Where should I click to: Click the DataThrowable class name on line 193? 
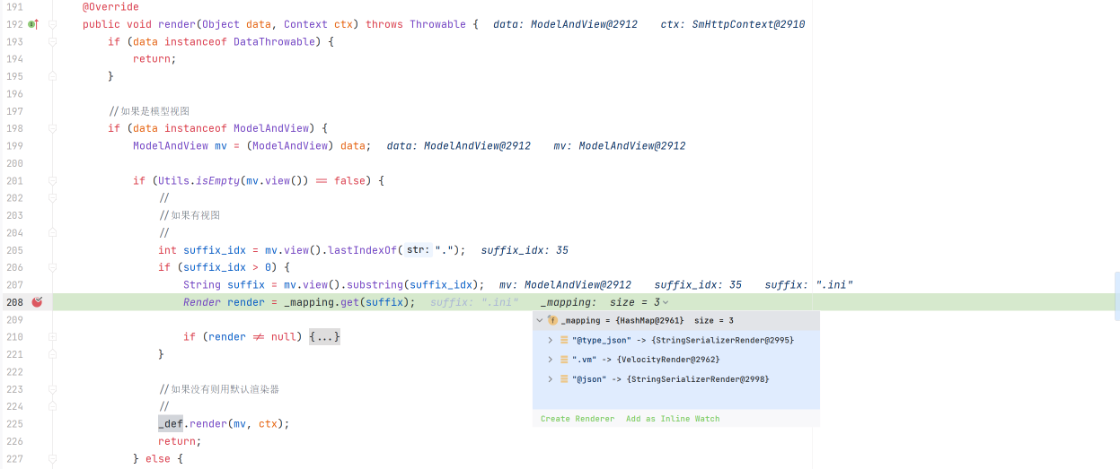tap(274, 41)
